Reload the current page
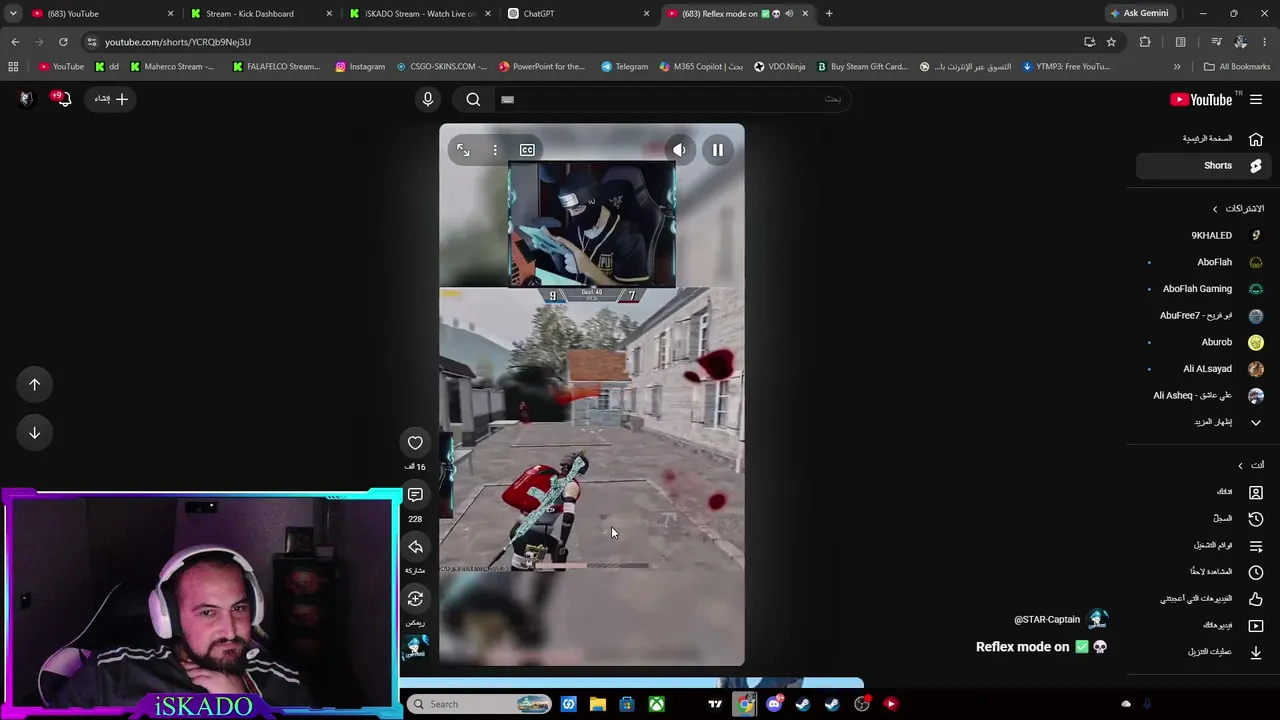1280x720 pixels. click(x=63, y=42)
